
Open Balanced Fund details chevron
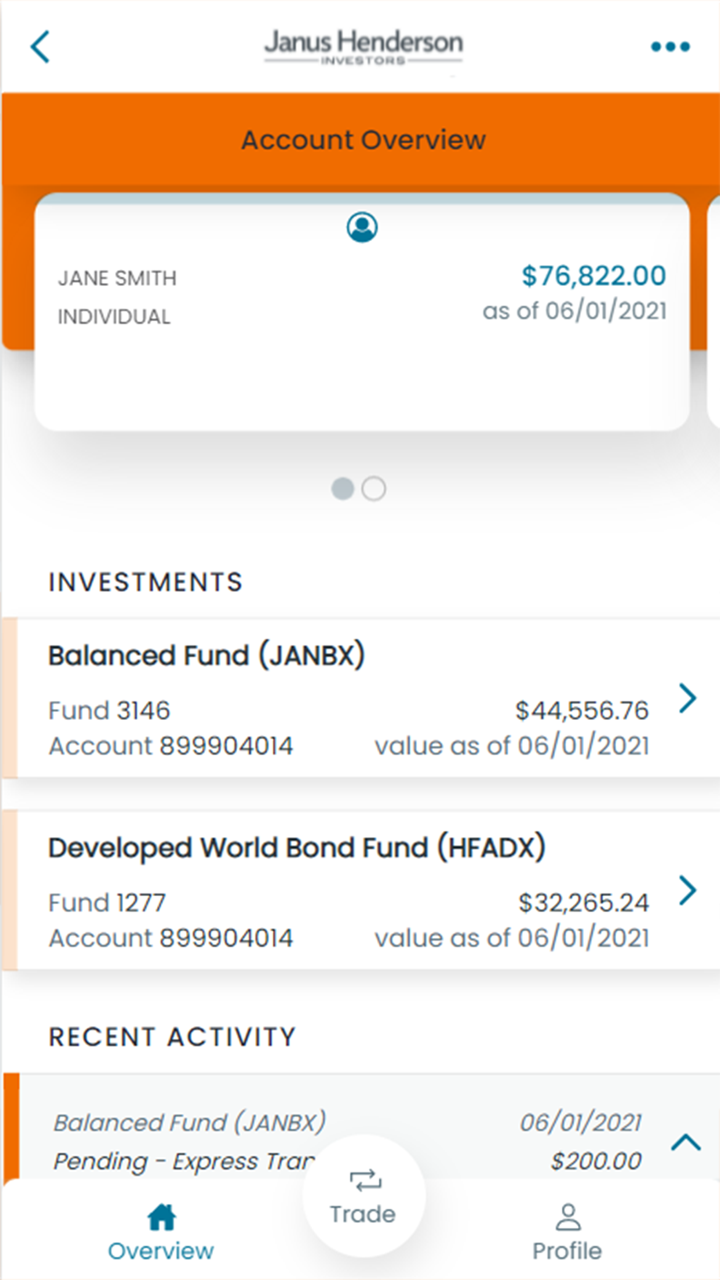click(x=687, y=698)
